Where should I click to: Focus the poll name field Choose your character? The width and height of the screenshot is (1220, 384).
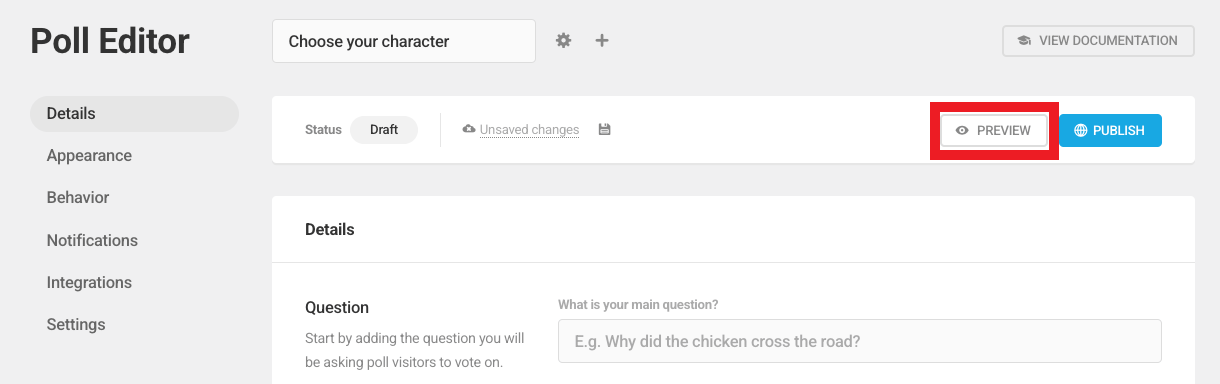404,41
